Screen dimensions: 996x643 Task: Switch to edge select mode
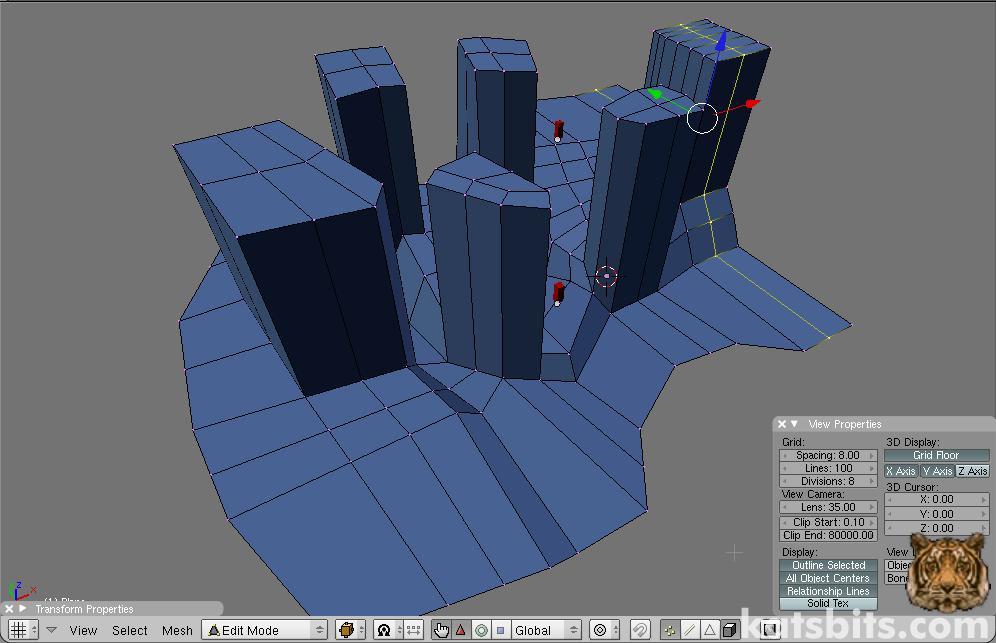pyautogui.click(x=690, y=630)
